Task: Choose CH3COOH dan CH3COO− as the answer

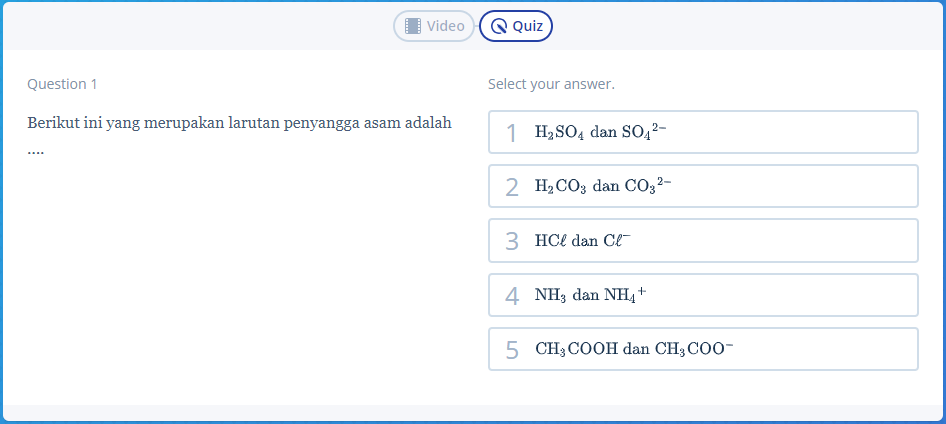Action: [702, 349]
